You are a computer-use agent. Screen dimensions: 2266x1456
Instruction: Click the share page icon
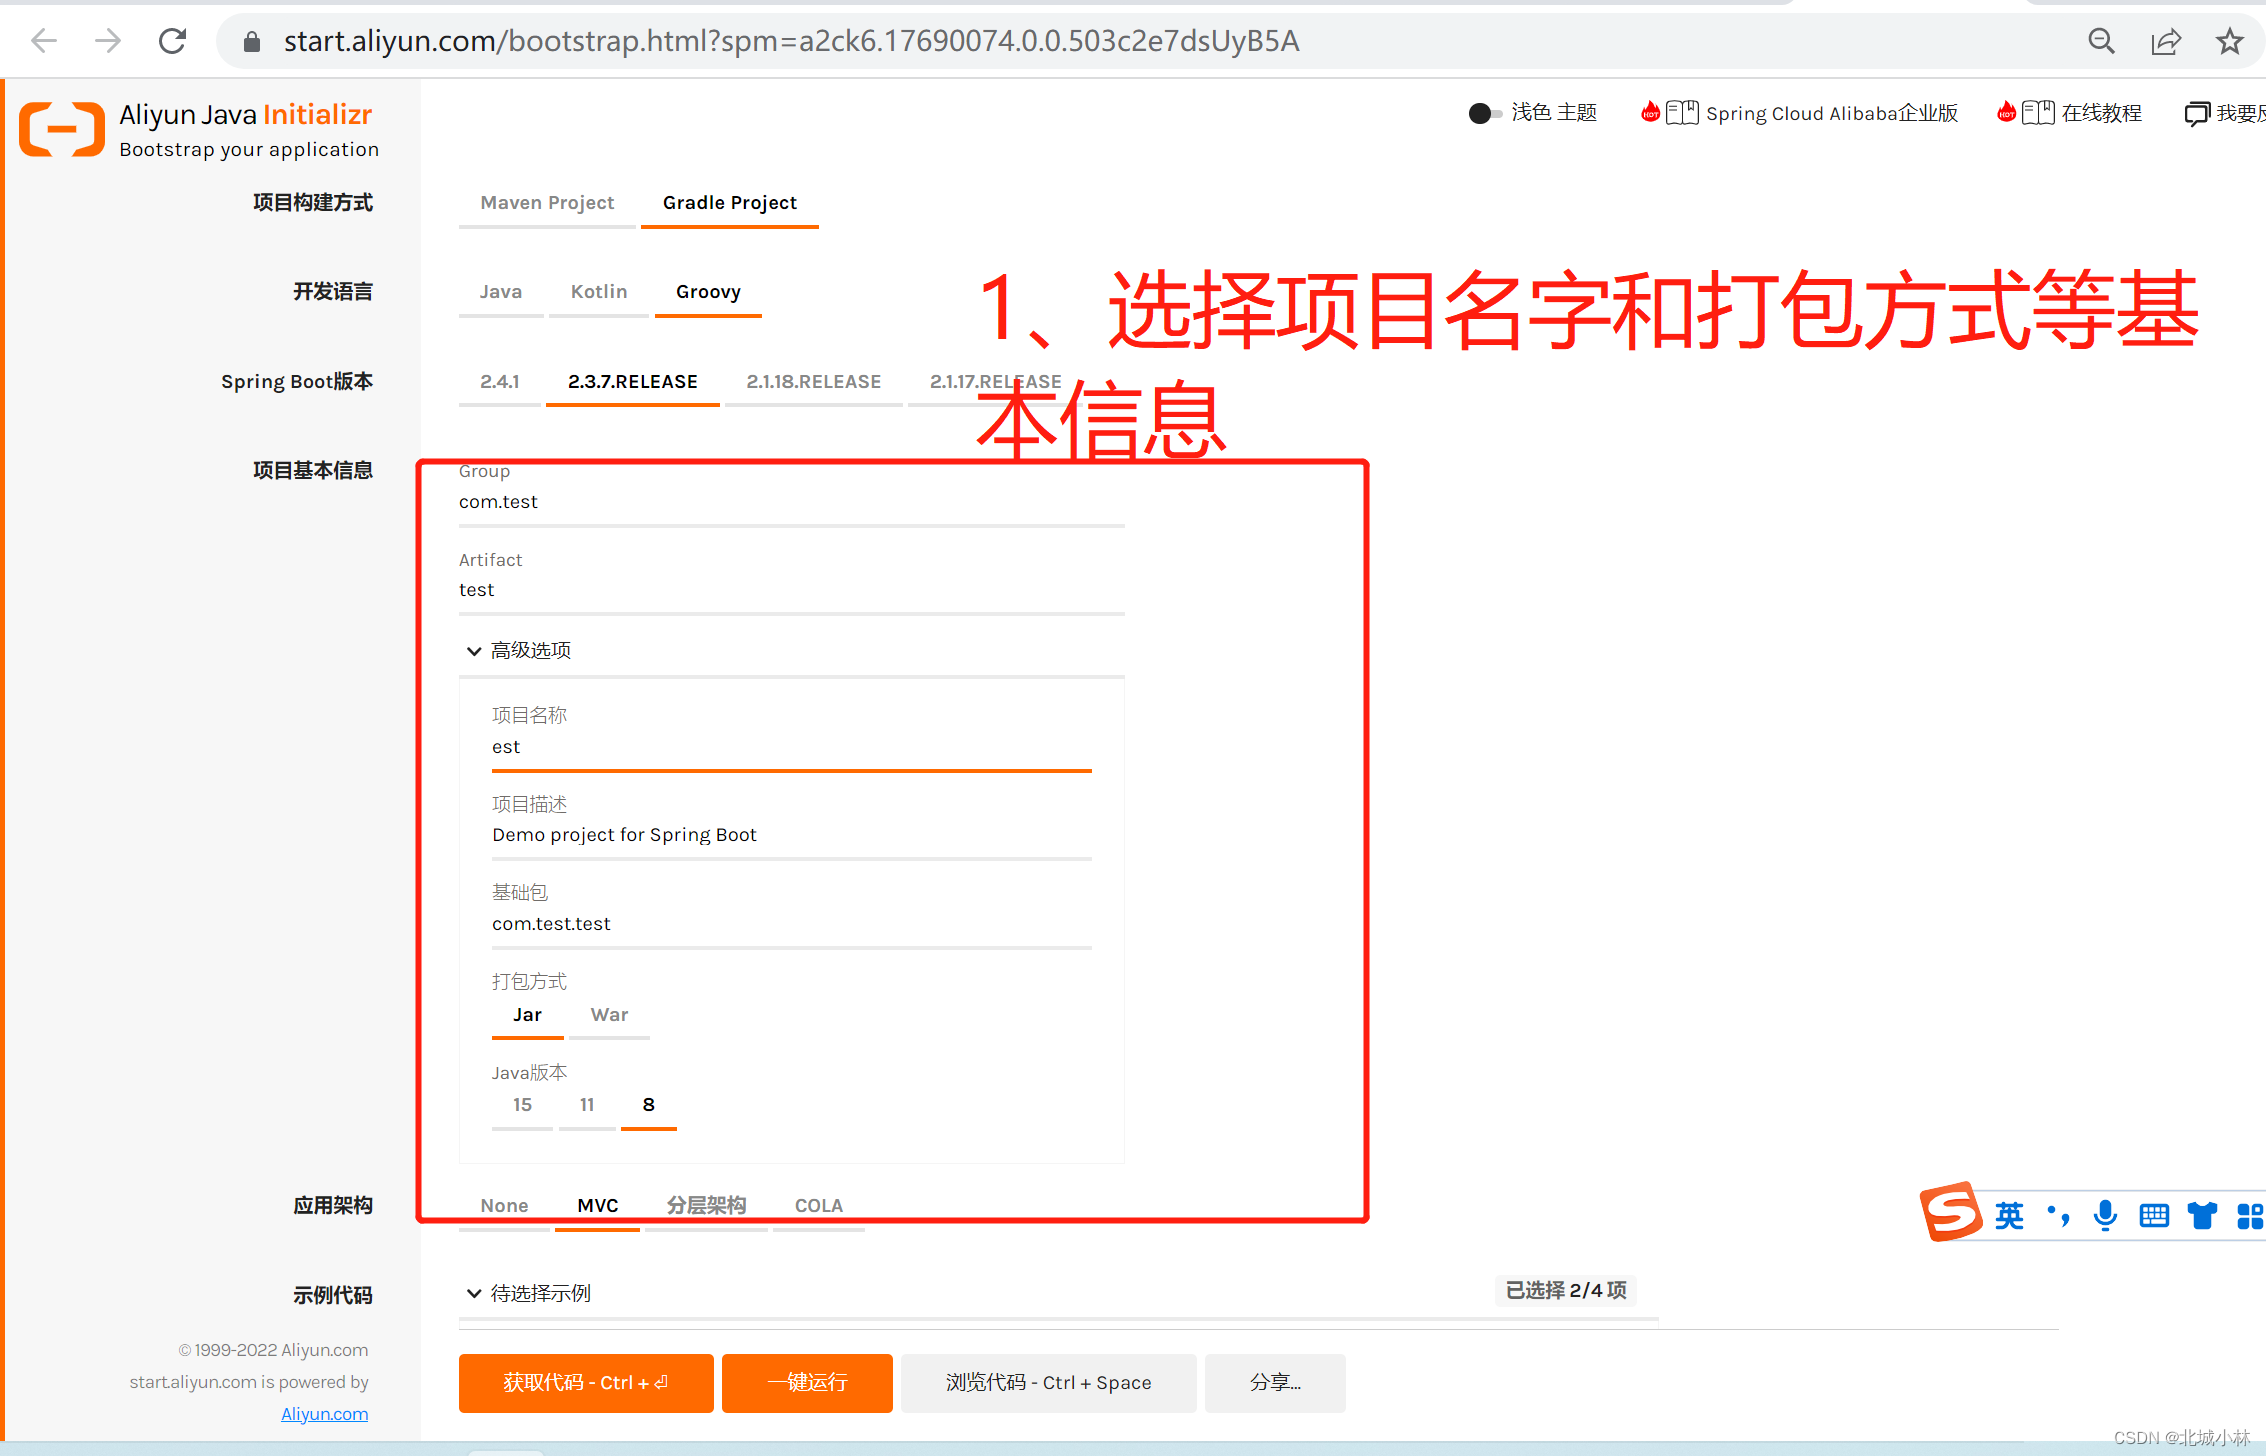2165,41
